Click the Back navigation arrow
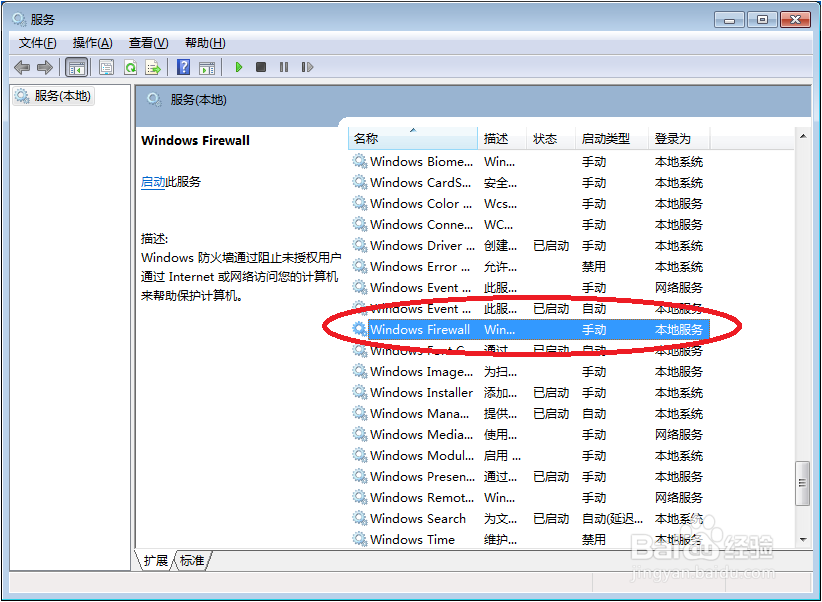Image resolution: width=822 pixels, height=602 pixels. point(23,67)
